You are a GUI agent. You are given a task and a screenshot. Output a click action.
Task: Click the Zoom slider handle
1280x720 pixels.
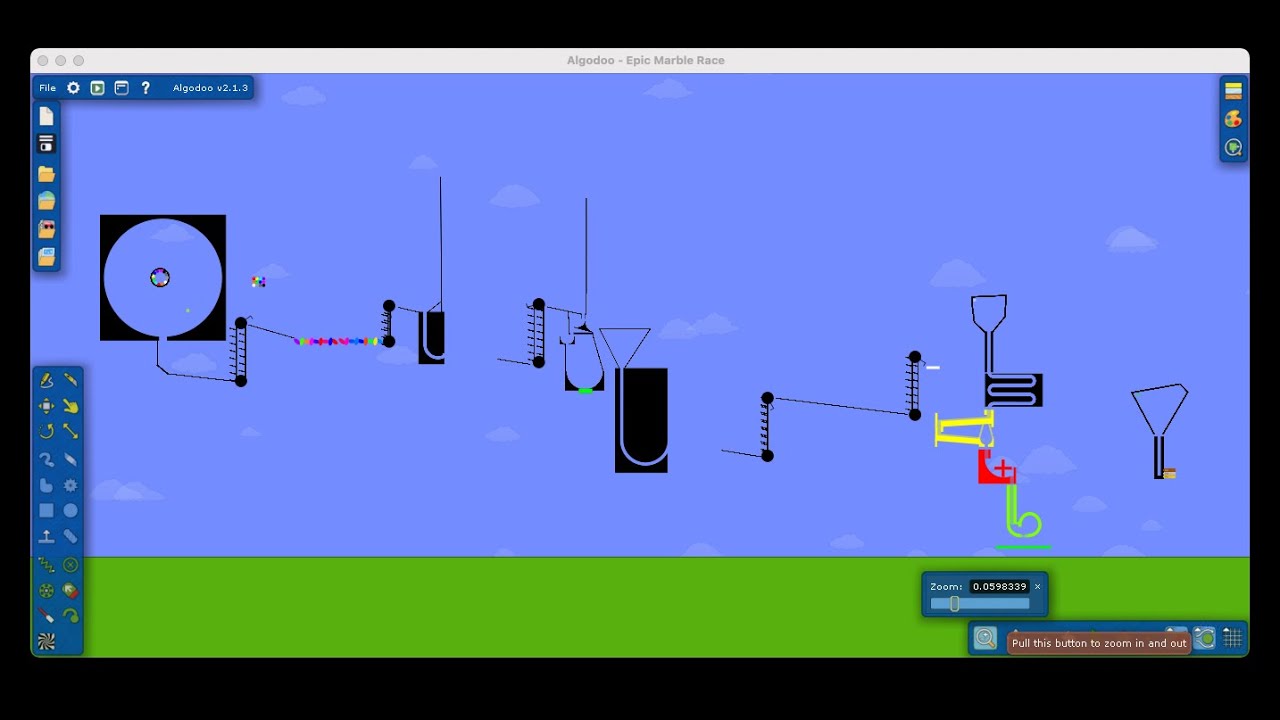click(954, 604)
